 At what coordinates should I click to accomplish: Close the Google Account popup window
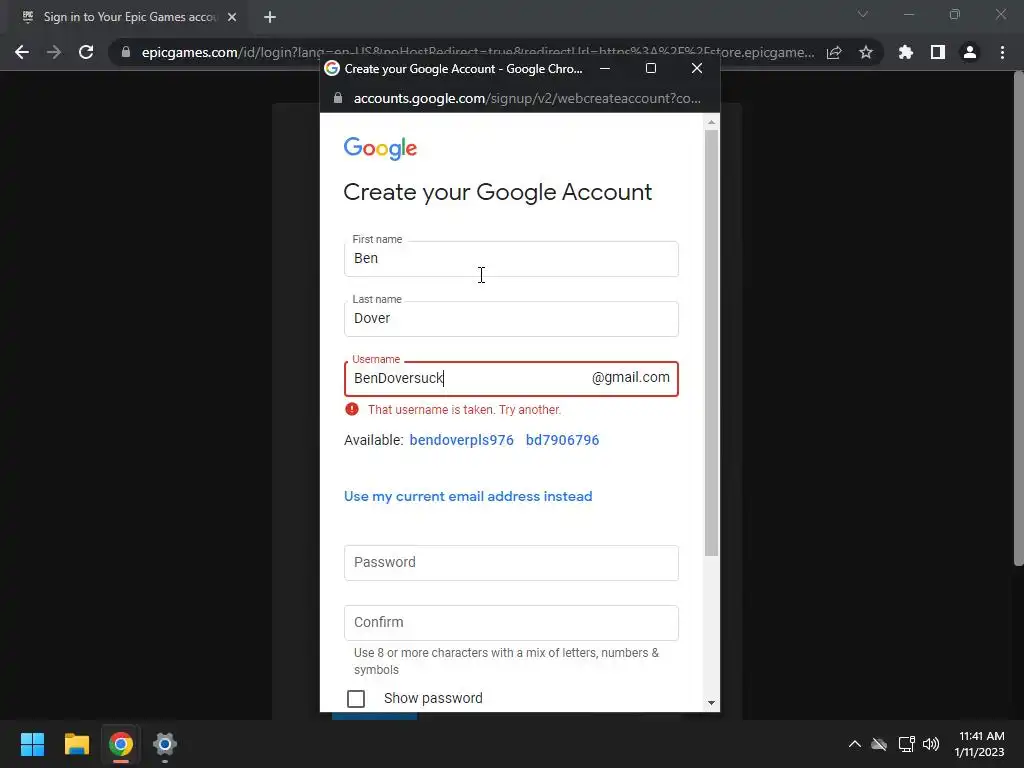click(x=697, y=68)
